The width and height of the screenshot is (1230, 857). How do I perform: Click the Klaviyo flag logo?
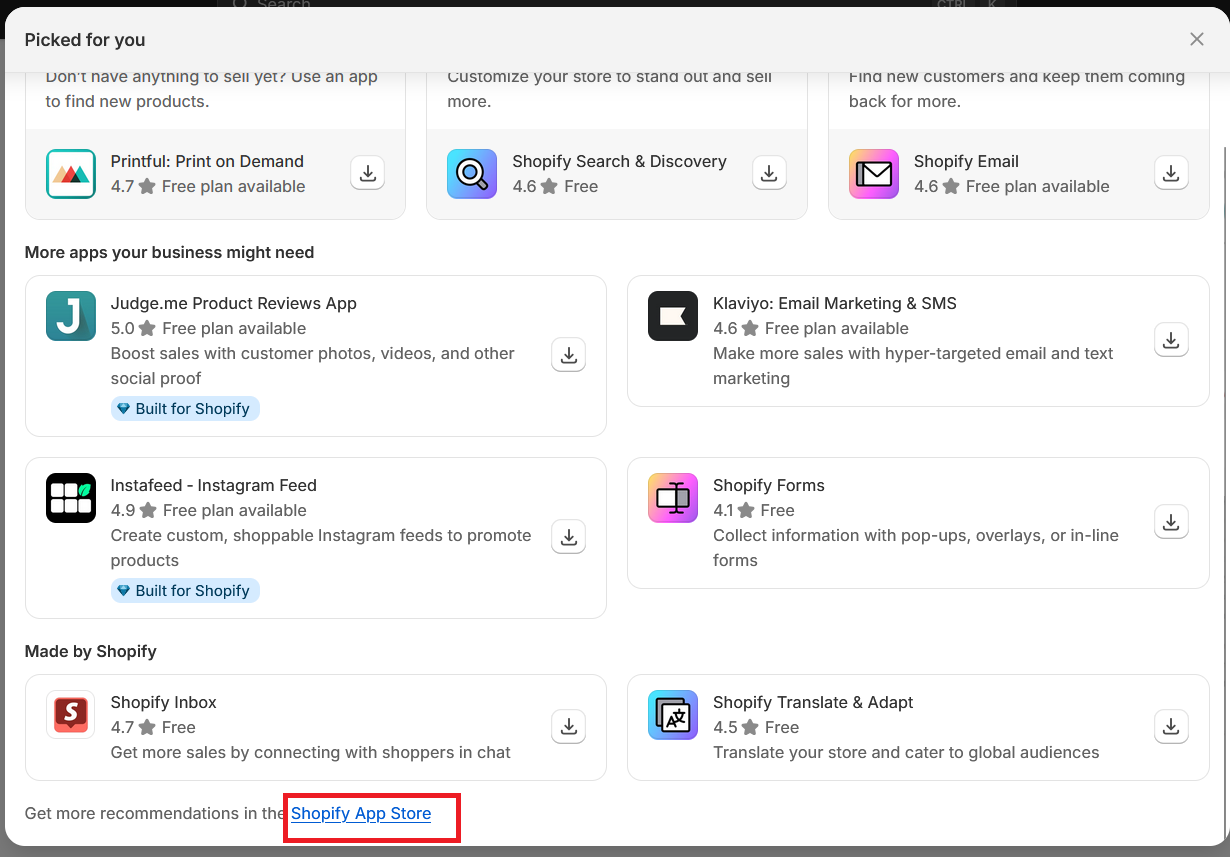click(x=673, y=316)
